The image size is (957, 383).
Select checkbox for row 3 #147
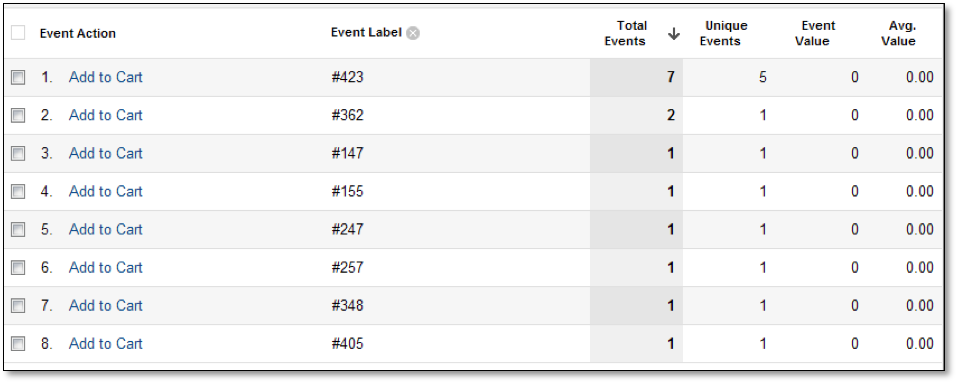(18, 153)
